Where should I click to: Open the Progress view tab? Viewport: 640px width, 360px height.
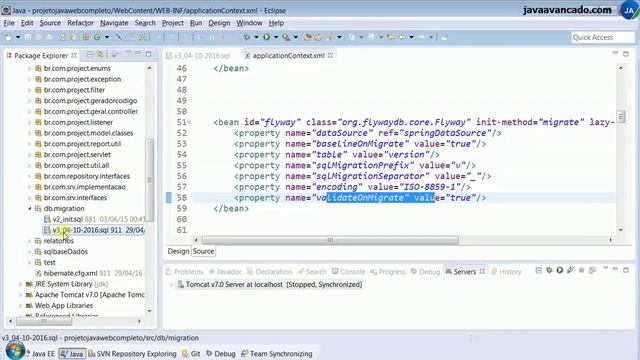click(x=387, y=271)
